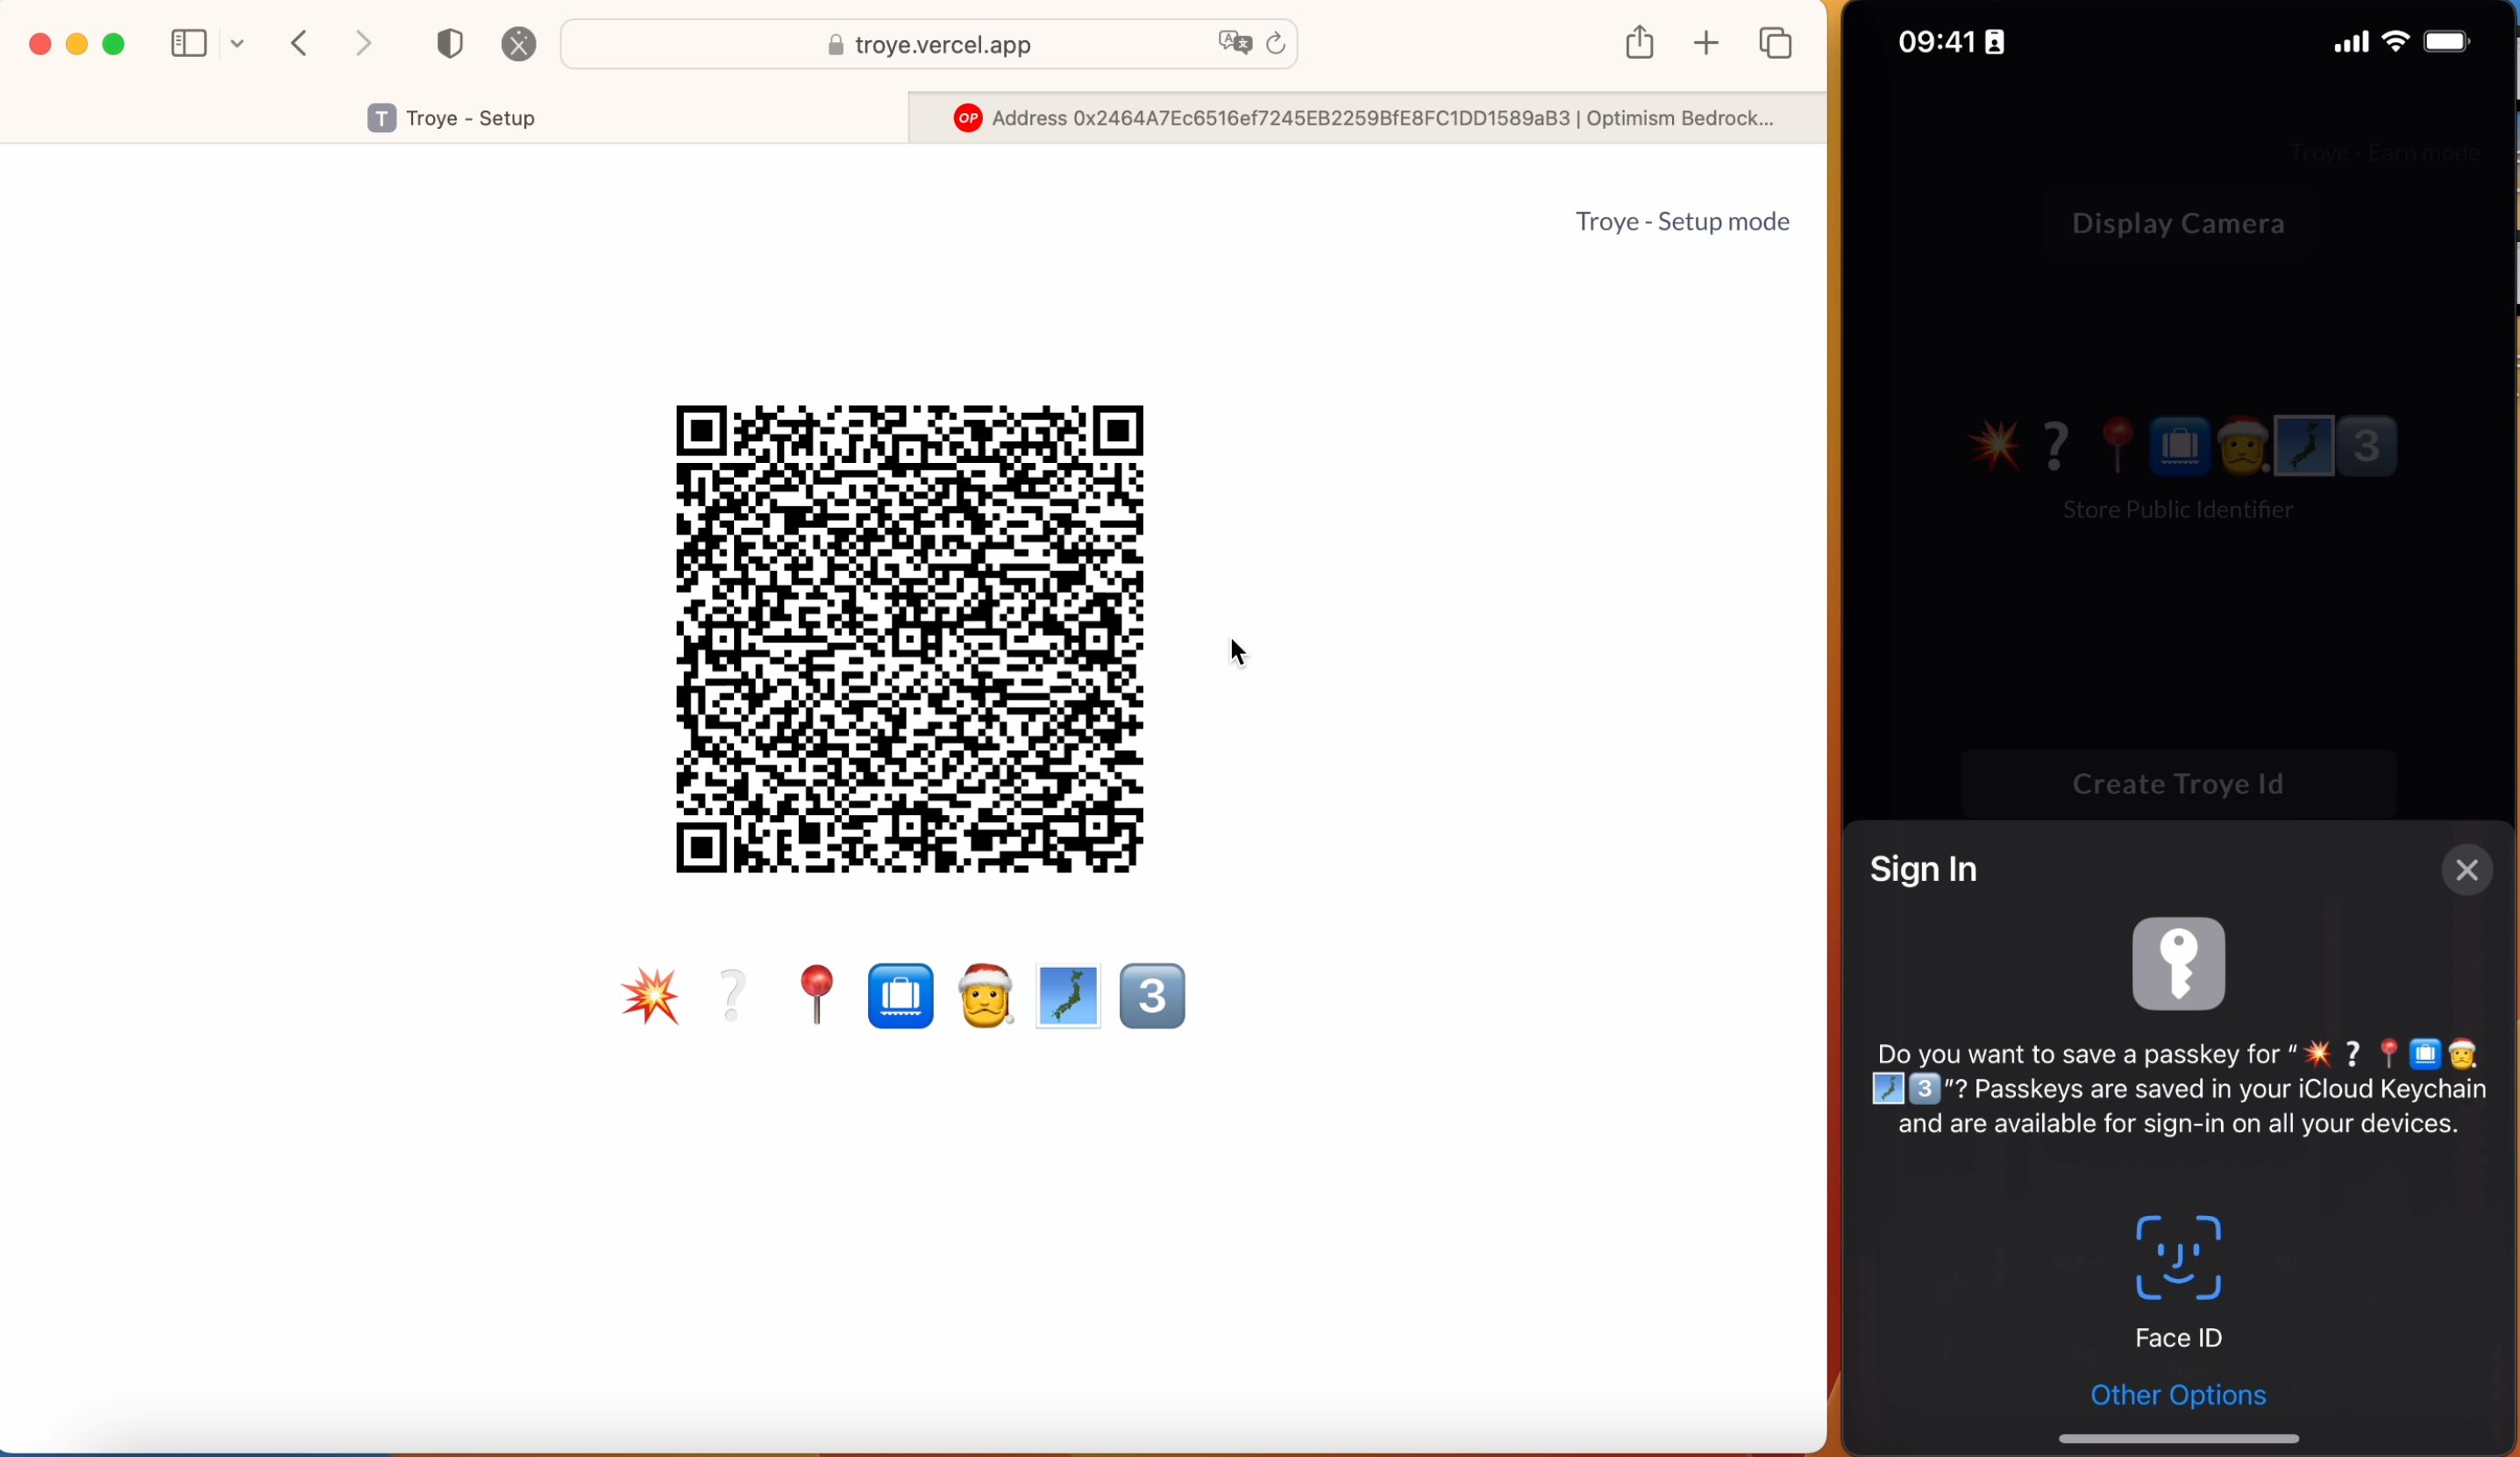Click Store Public Identifier text on phone
The image size is (2520, 1457).
2178,511
